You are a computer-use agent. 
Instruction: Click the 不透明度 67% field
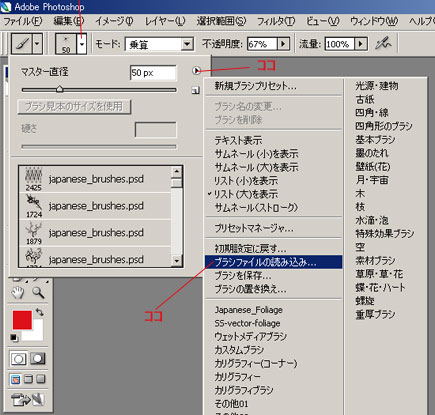tap(262, 44)
